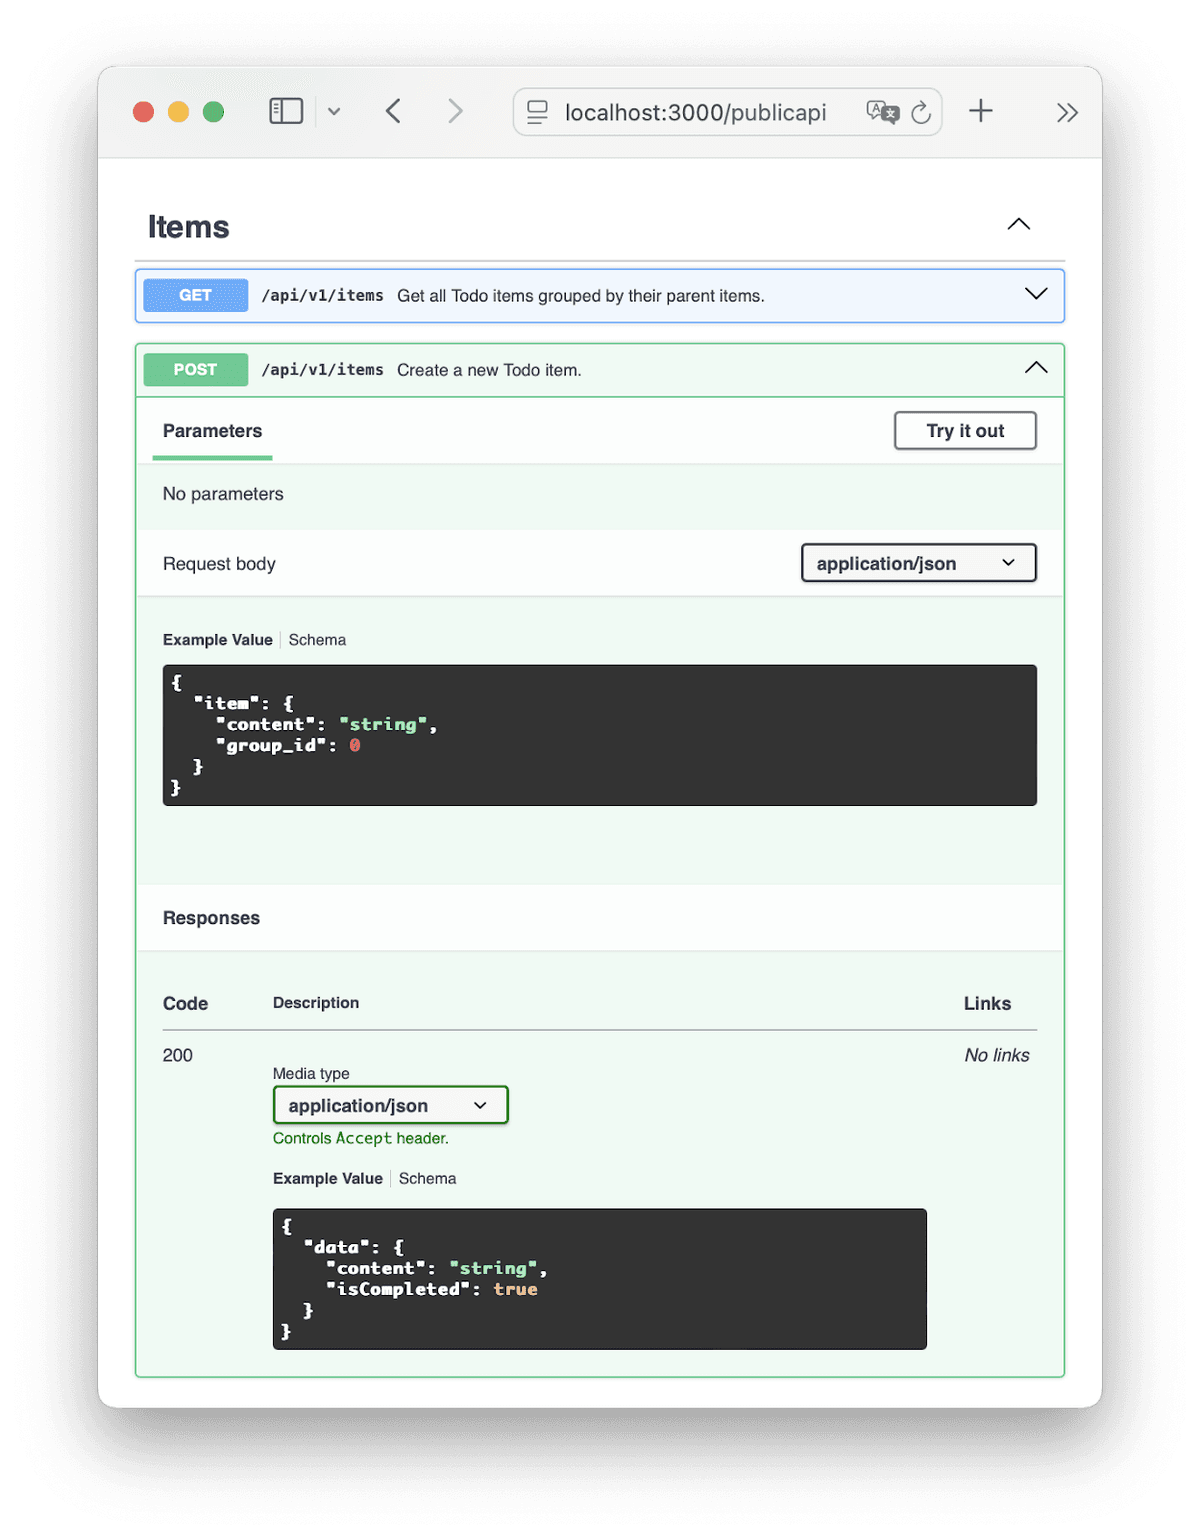Toggle the browser sidebar icon
This screenshot has width=1200, height=1537.
286,111
